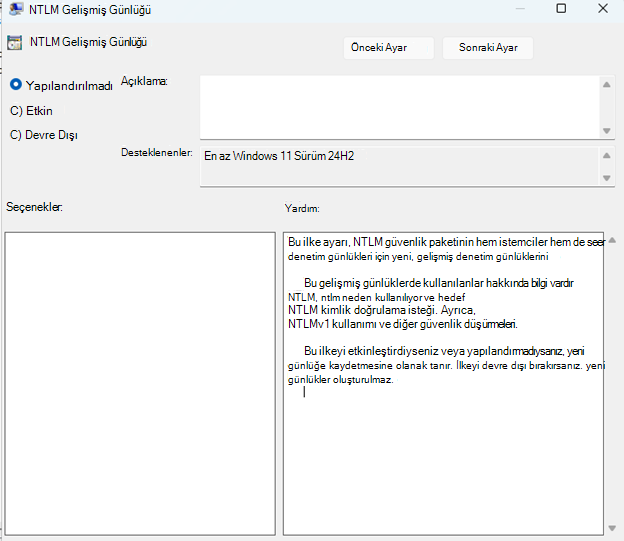The height and width of the screenshot is (541, 624).
Task: Click 'NTLM kimlik doğrulama isteği' line
Action: (382, 310)
